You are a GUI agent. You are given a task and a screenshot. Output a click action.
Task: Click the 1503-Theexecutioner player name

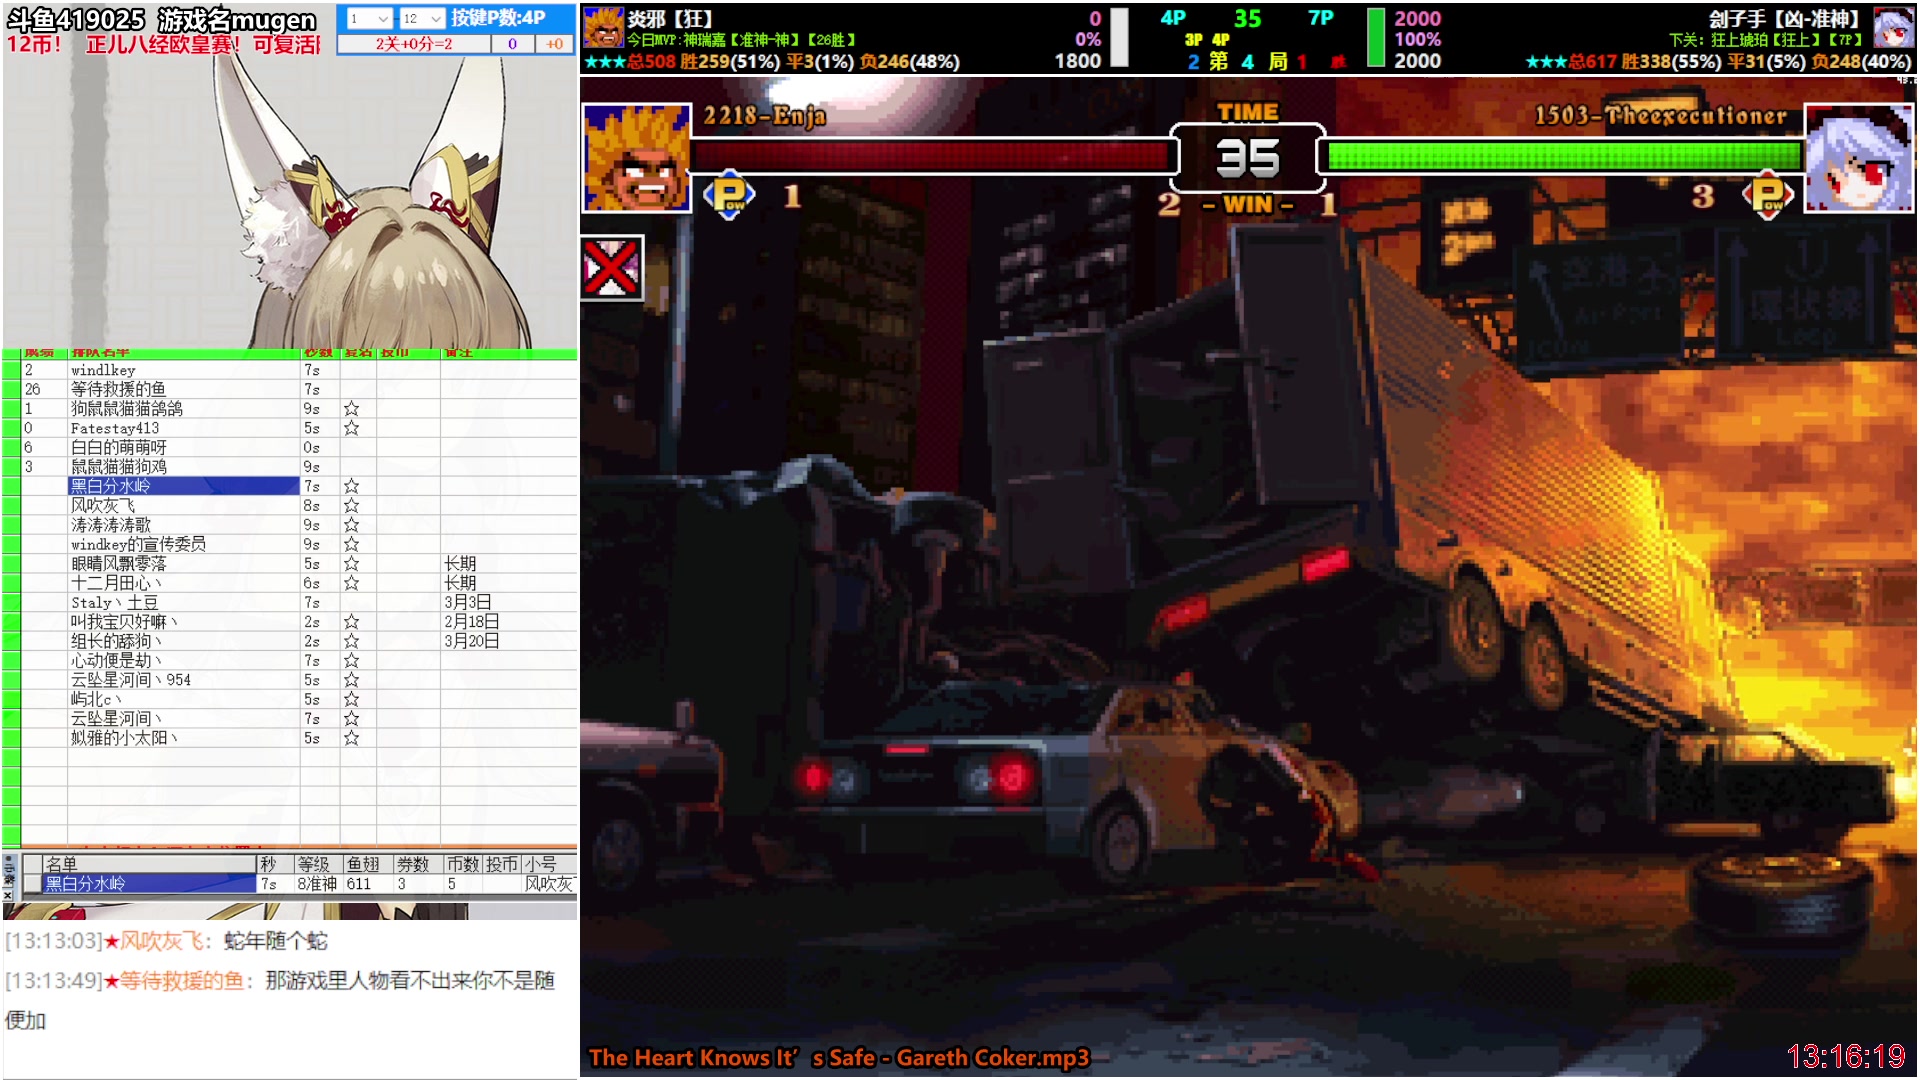click(1661, 116)
